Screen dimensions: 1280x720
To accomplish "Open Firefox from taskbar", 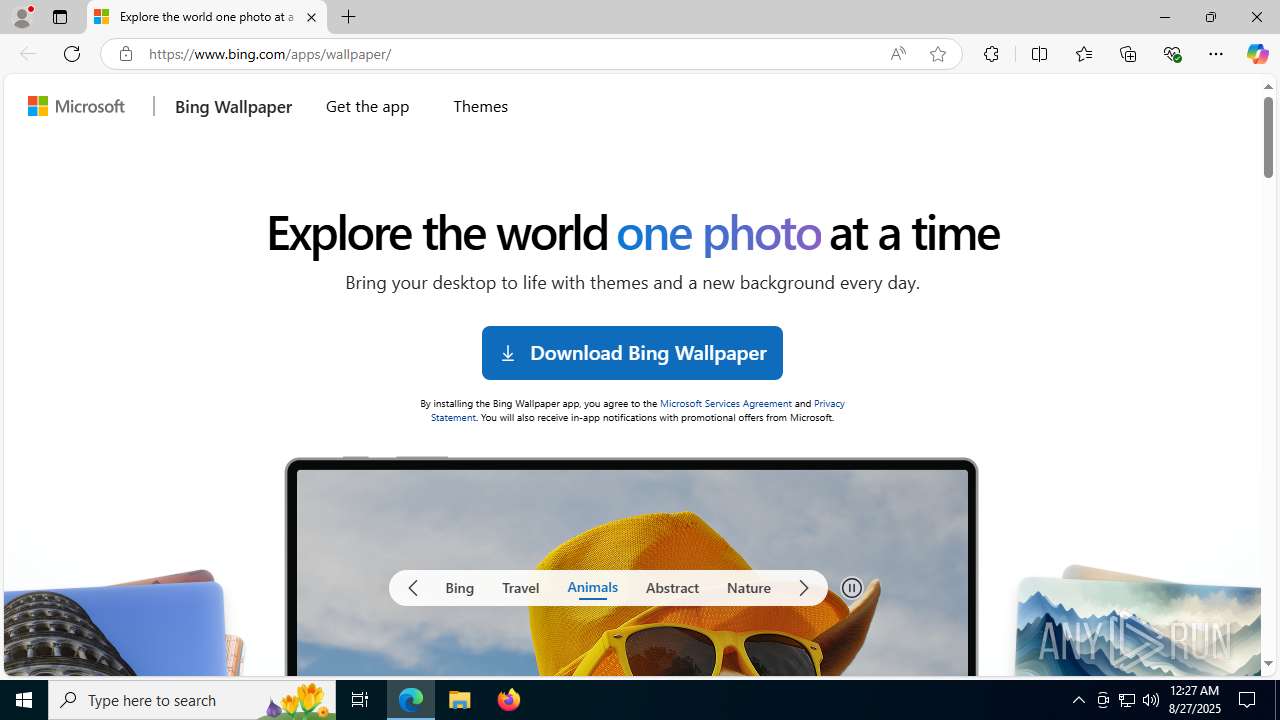I will 509,700.
